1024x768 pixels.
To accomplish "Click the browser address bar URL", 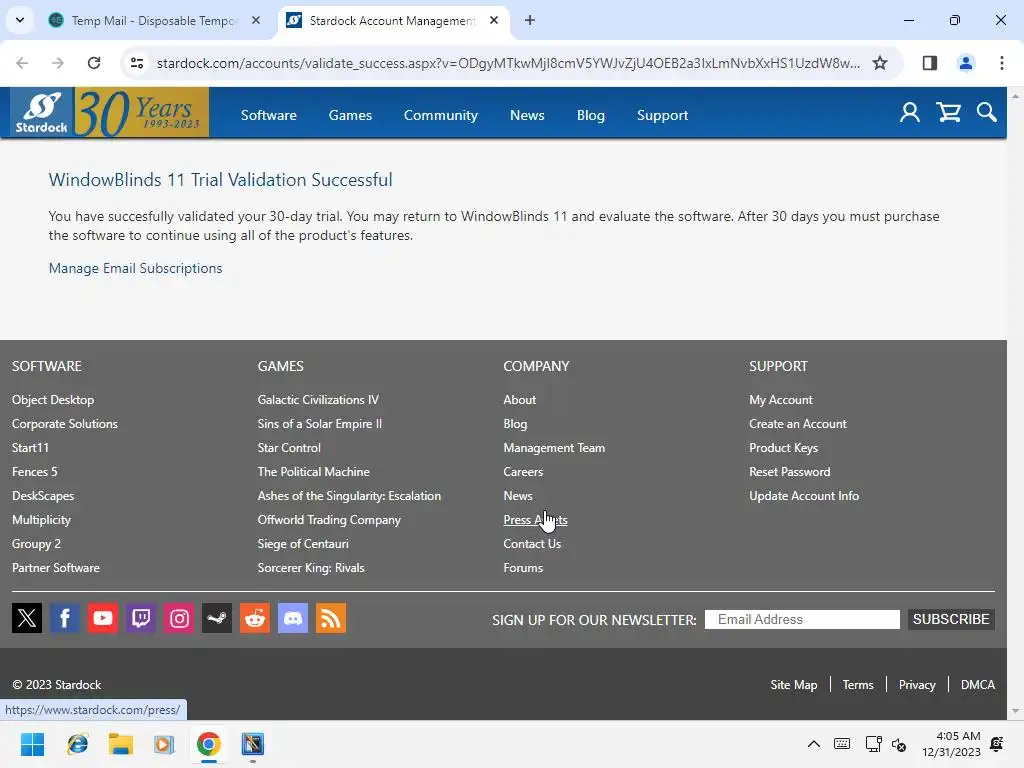I will 508,63.
